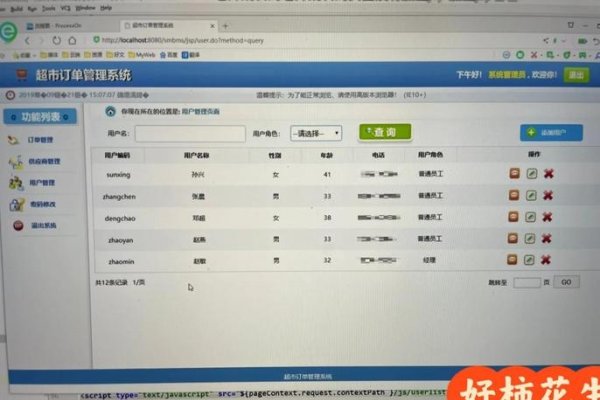Edit user zhaomin with pencil icon
This screenshot has height=400, width=600.
tap(529, 260)
